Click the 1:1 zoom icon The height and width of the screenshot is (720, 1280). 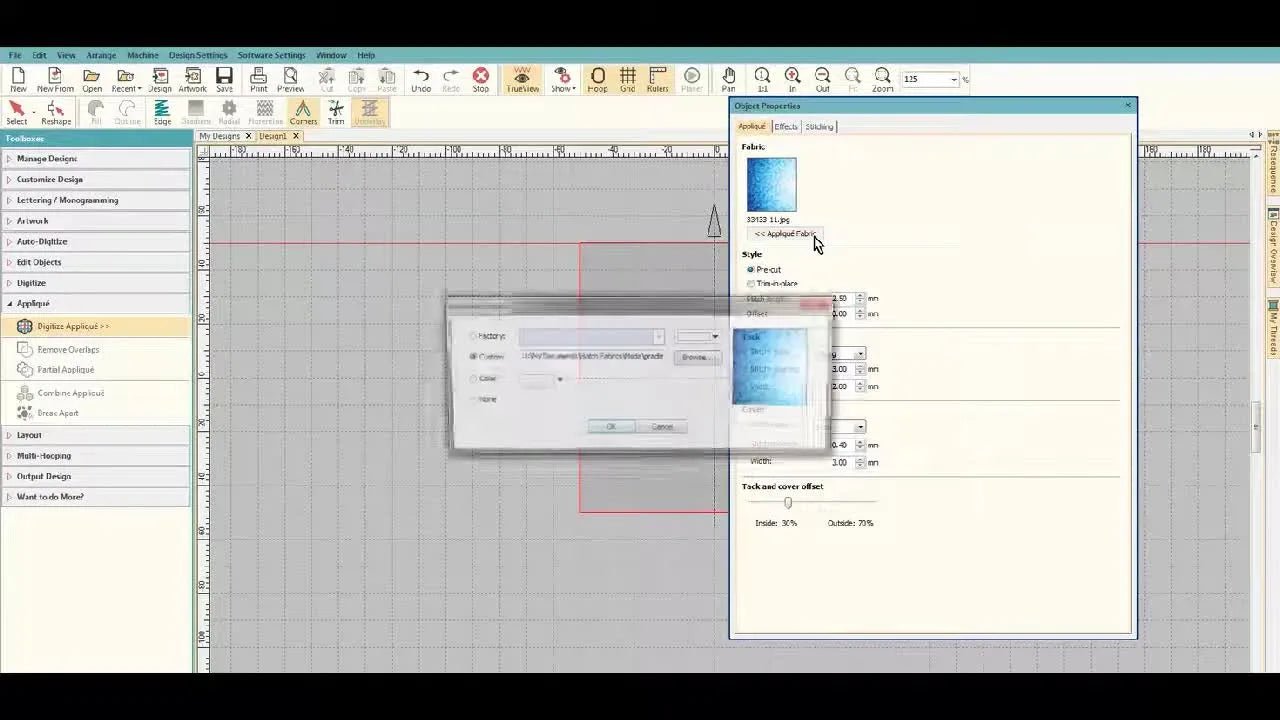coord(762,80)
